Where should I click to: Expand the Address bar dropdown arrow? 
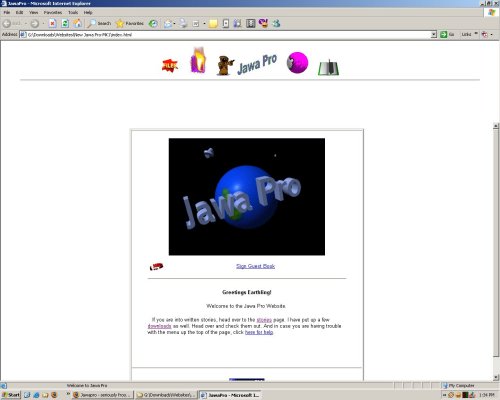pyautogui.click(x=433, y=34)
